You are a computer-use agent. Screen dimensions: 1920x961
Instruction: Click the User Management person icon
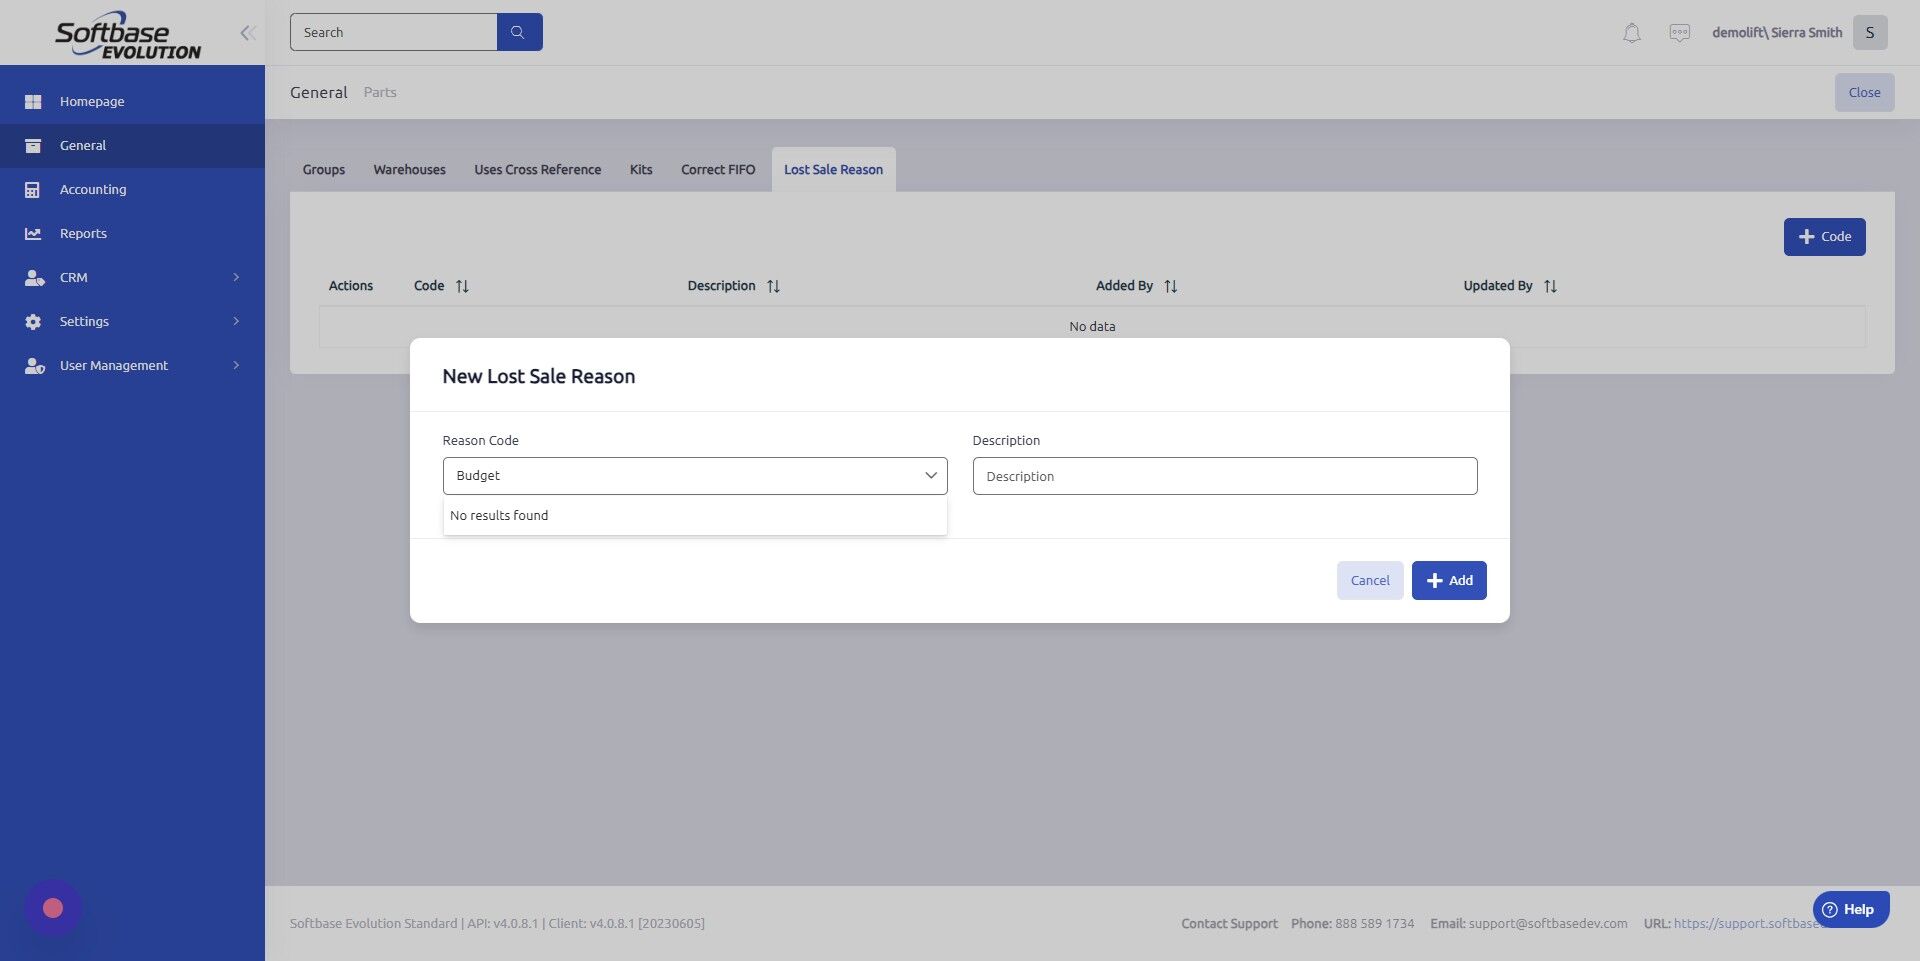[34, 366]
